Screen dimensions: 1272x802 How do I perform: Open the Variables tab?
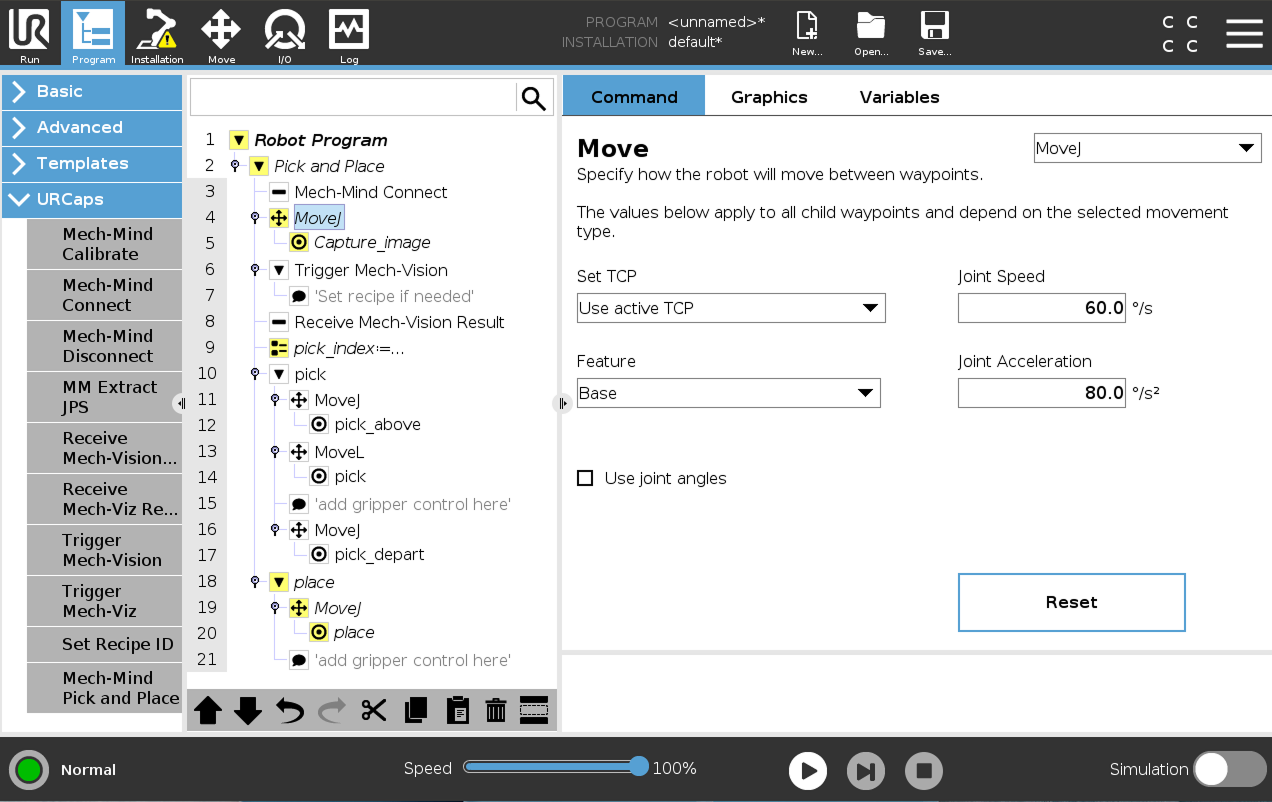pyautogui.click(x=898, y=97)
